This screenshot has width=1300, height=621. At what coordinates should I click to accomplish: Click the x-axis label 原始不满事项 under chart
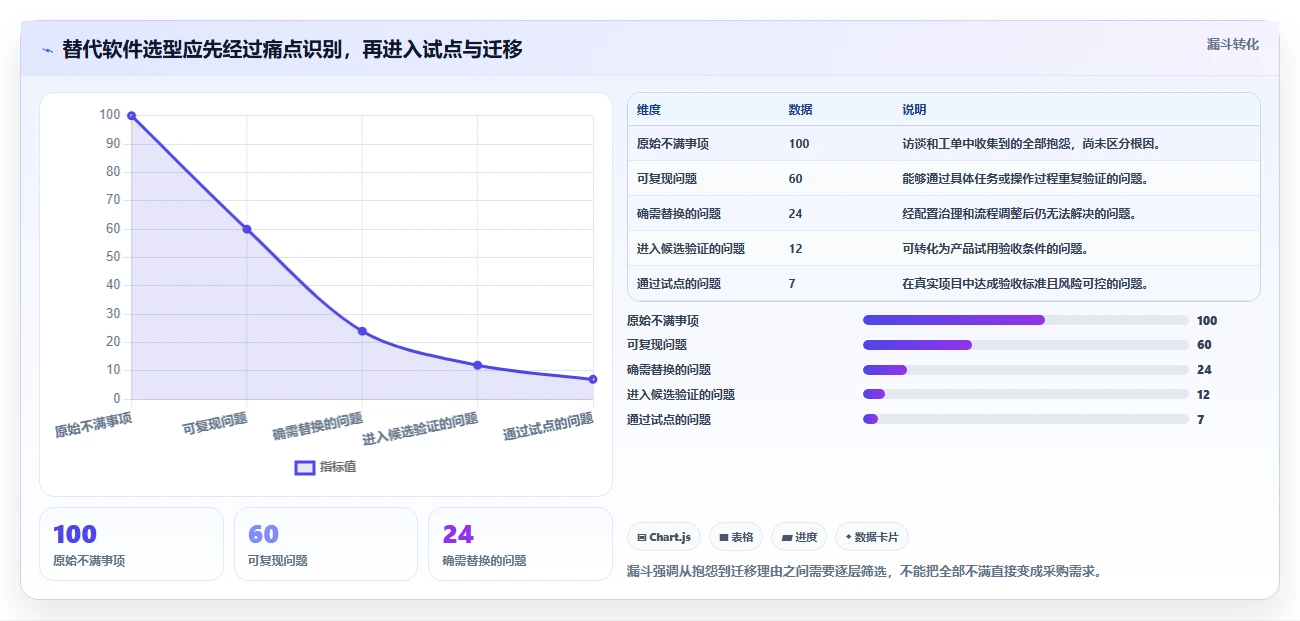(x=93, y=426)
